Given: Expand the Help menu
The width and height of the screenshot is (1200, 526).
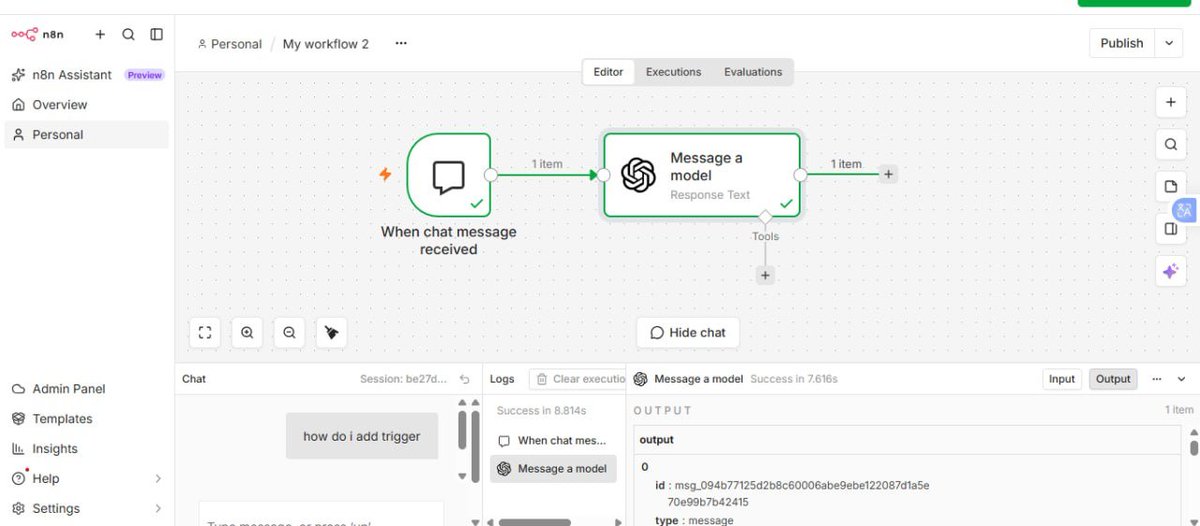Looking at the screenshot, I should click(x=87, y=479).
